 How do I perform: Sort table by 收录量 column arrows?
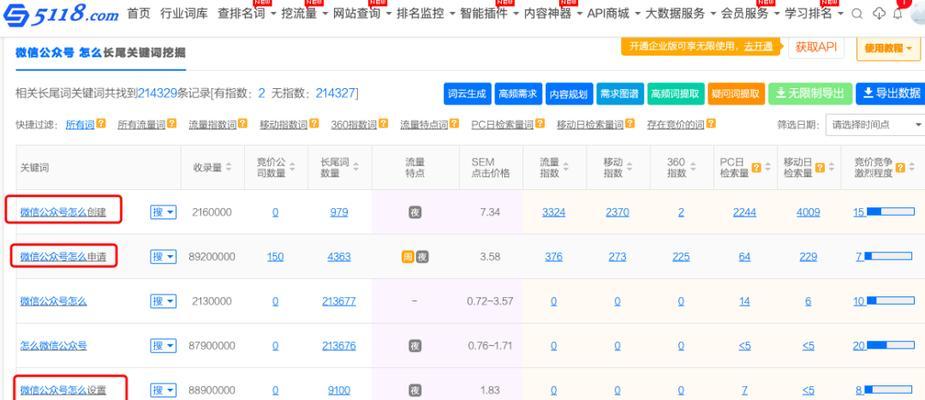(229, 168)
